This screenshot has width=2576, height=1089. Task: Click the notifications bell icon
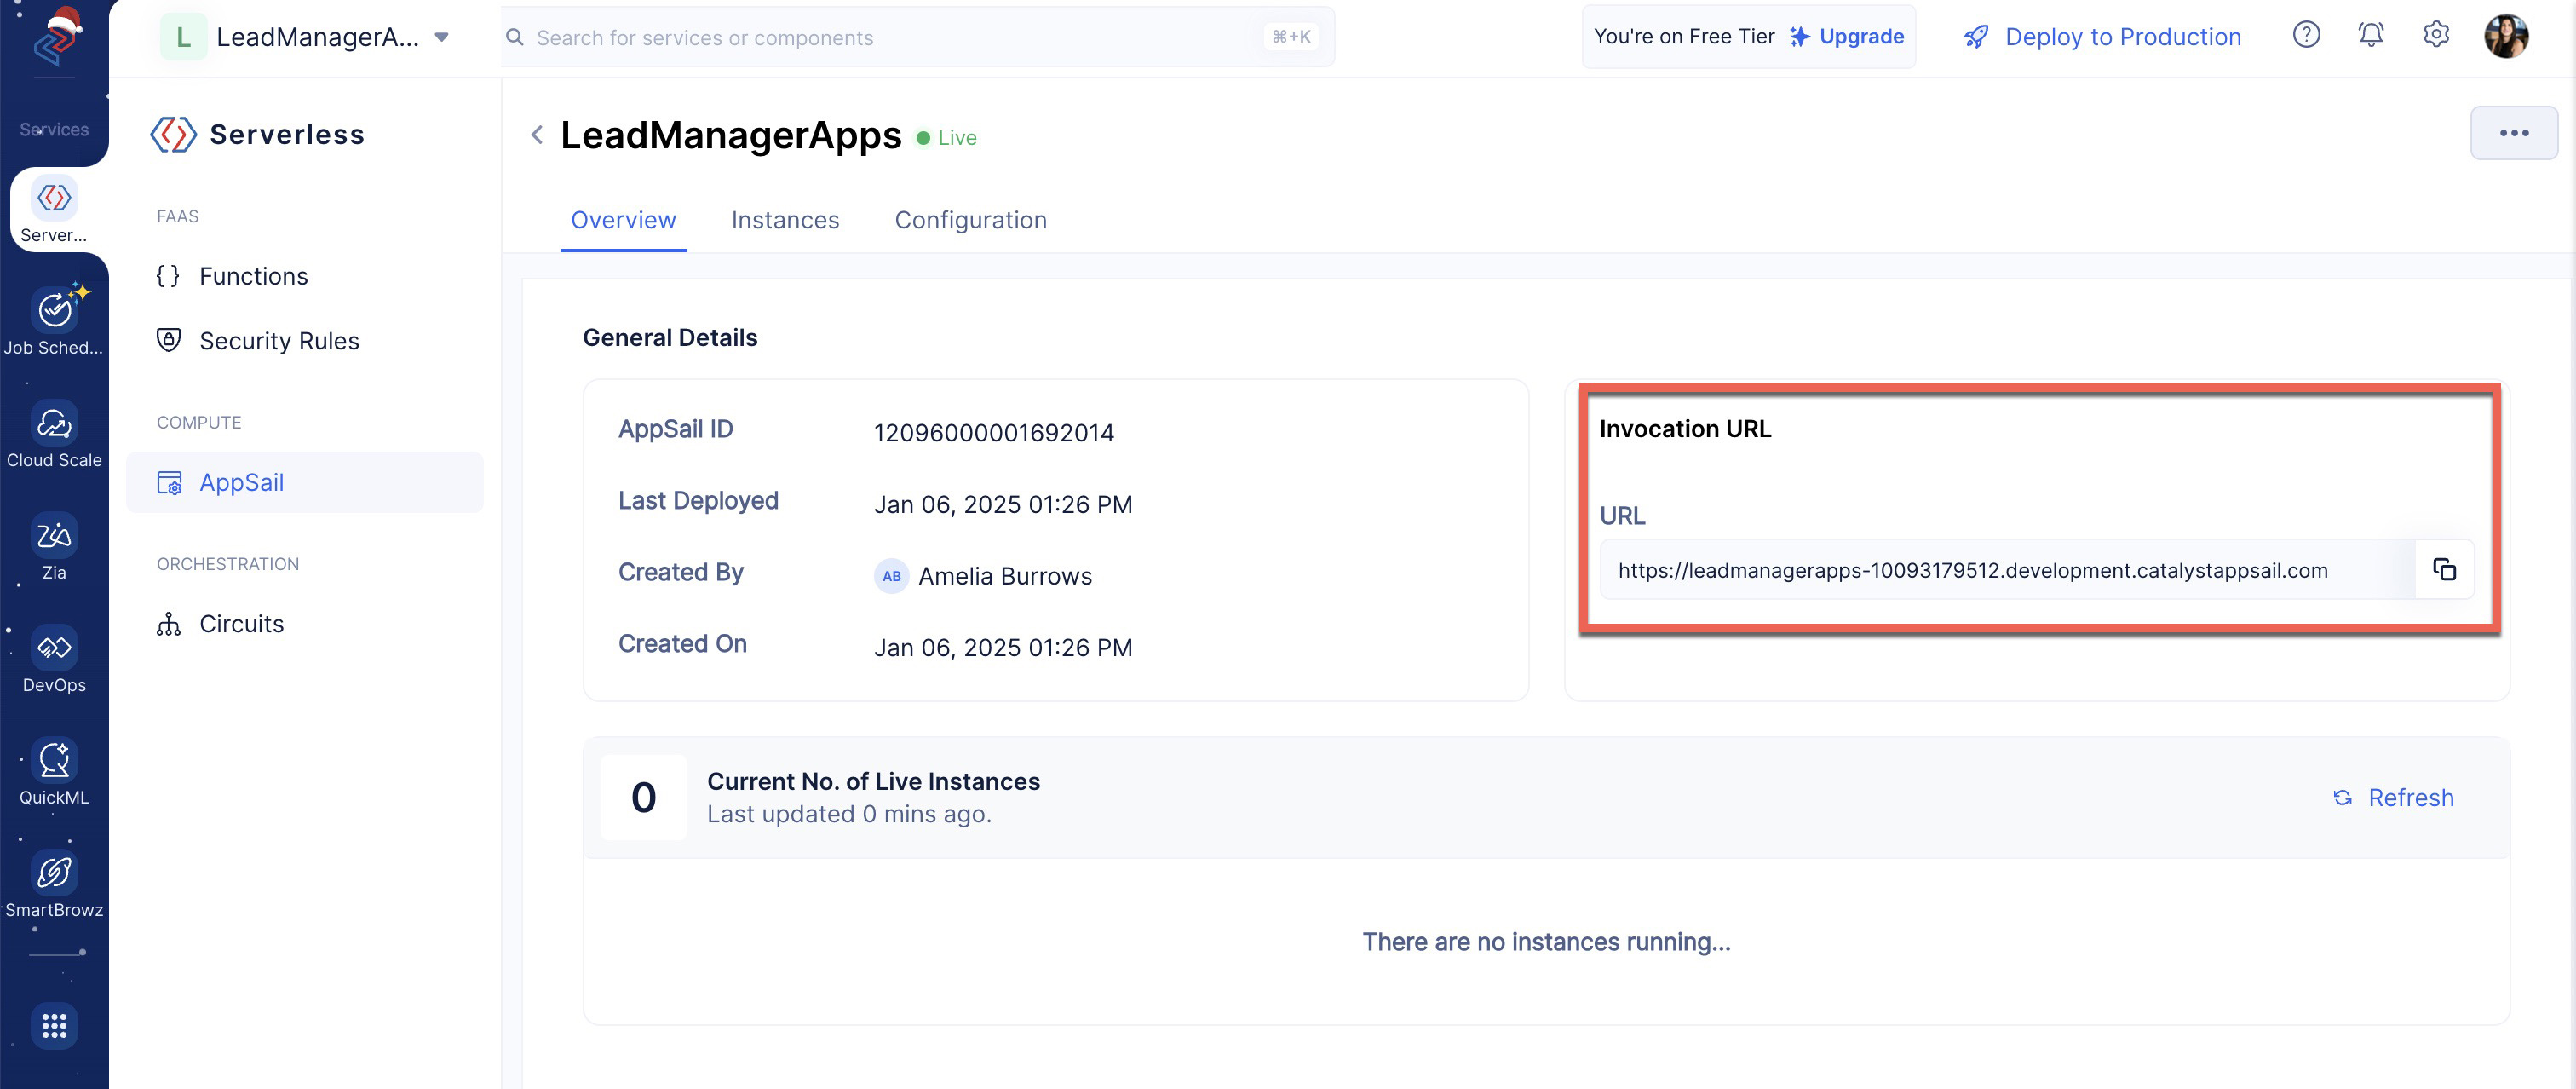pos(2372,36)
